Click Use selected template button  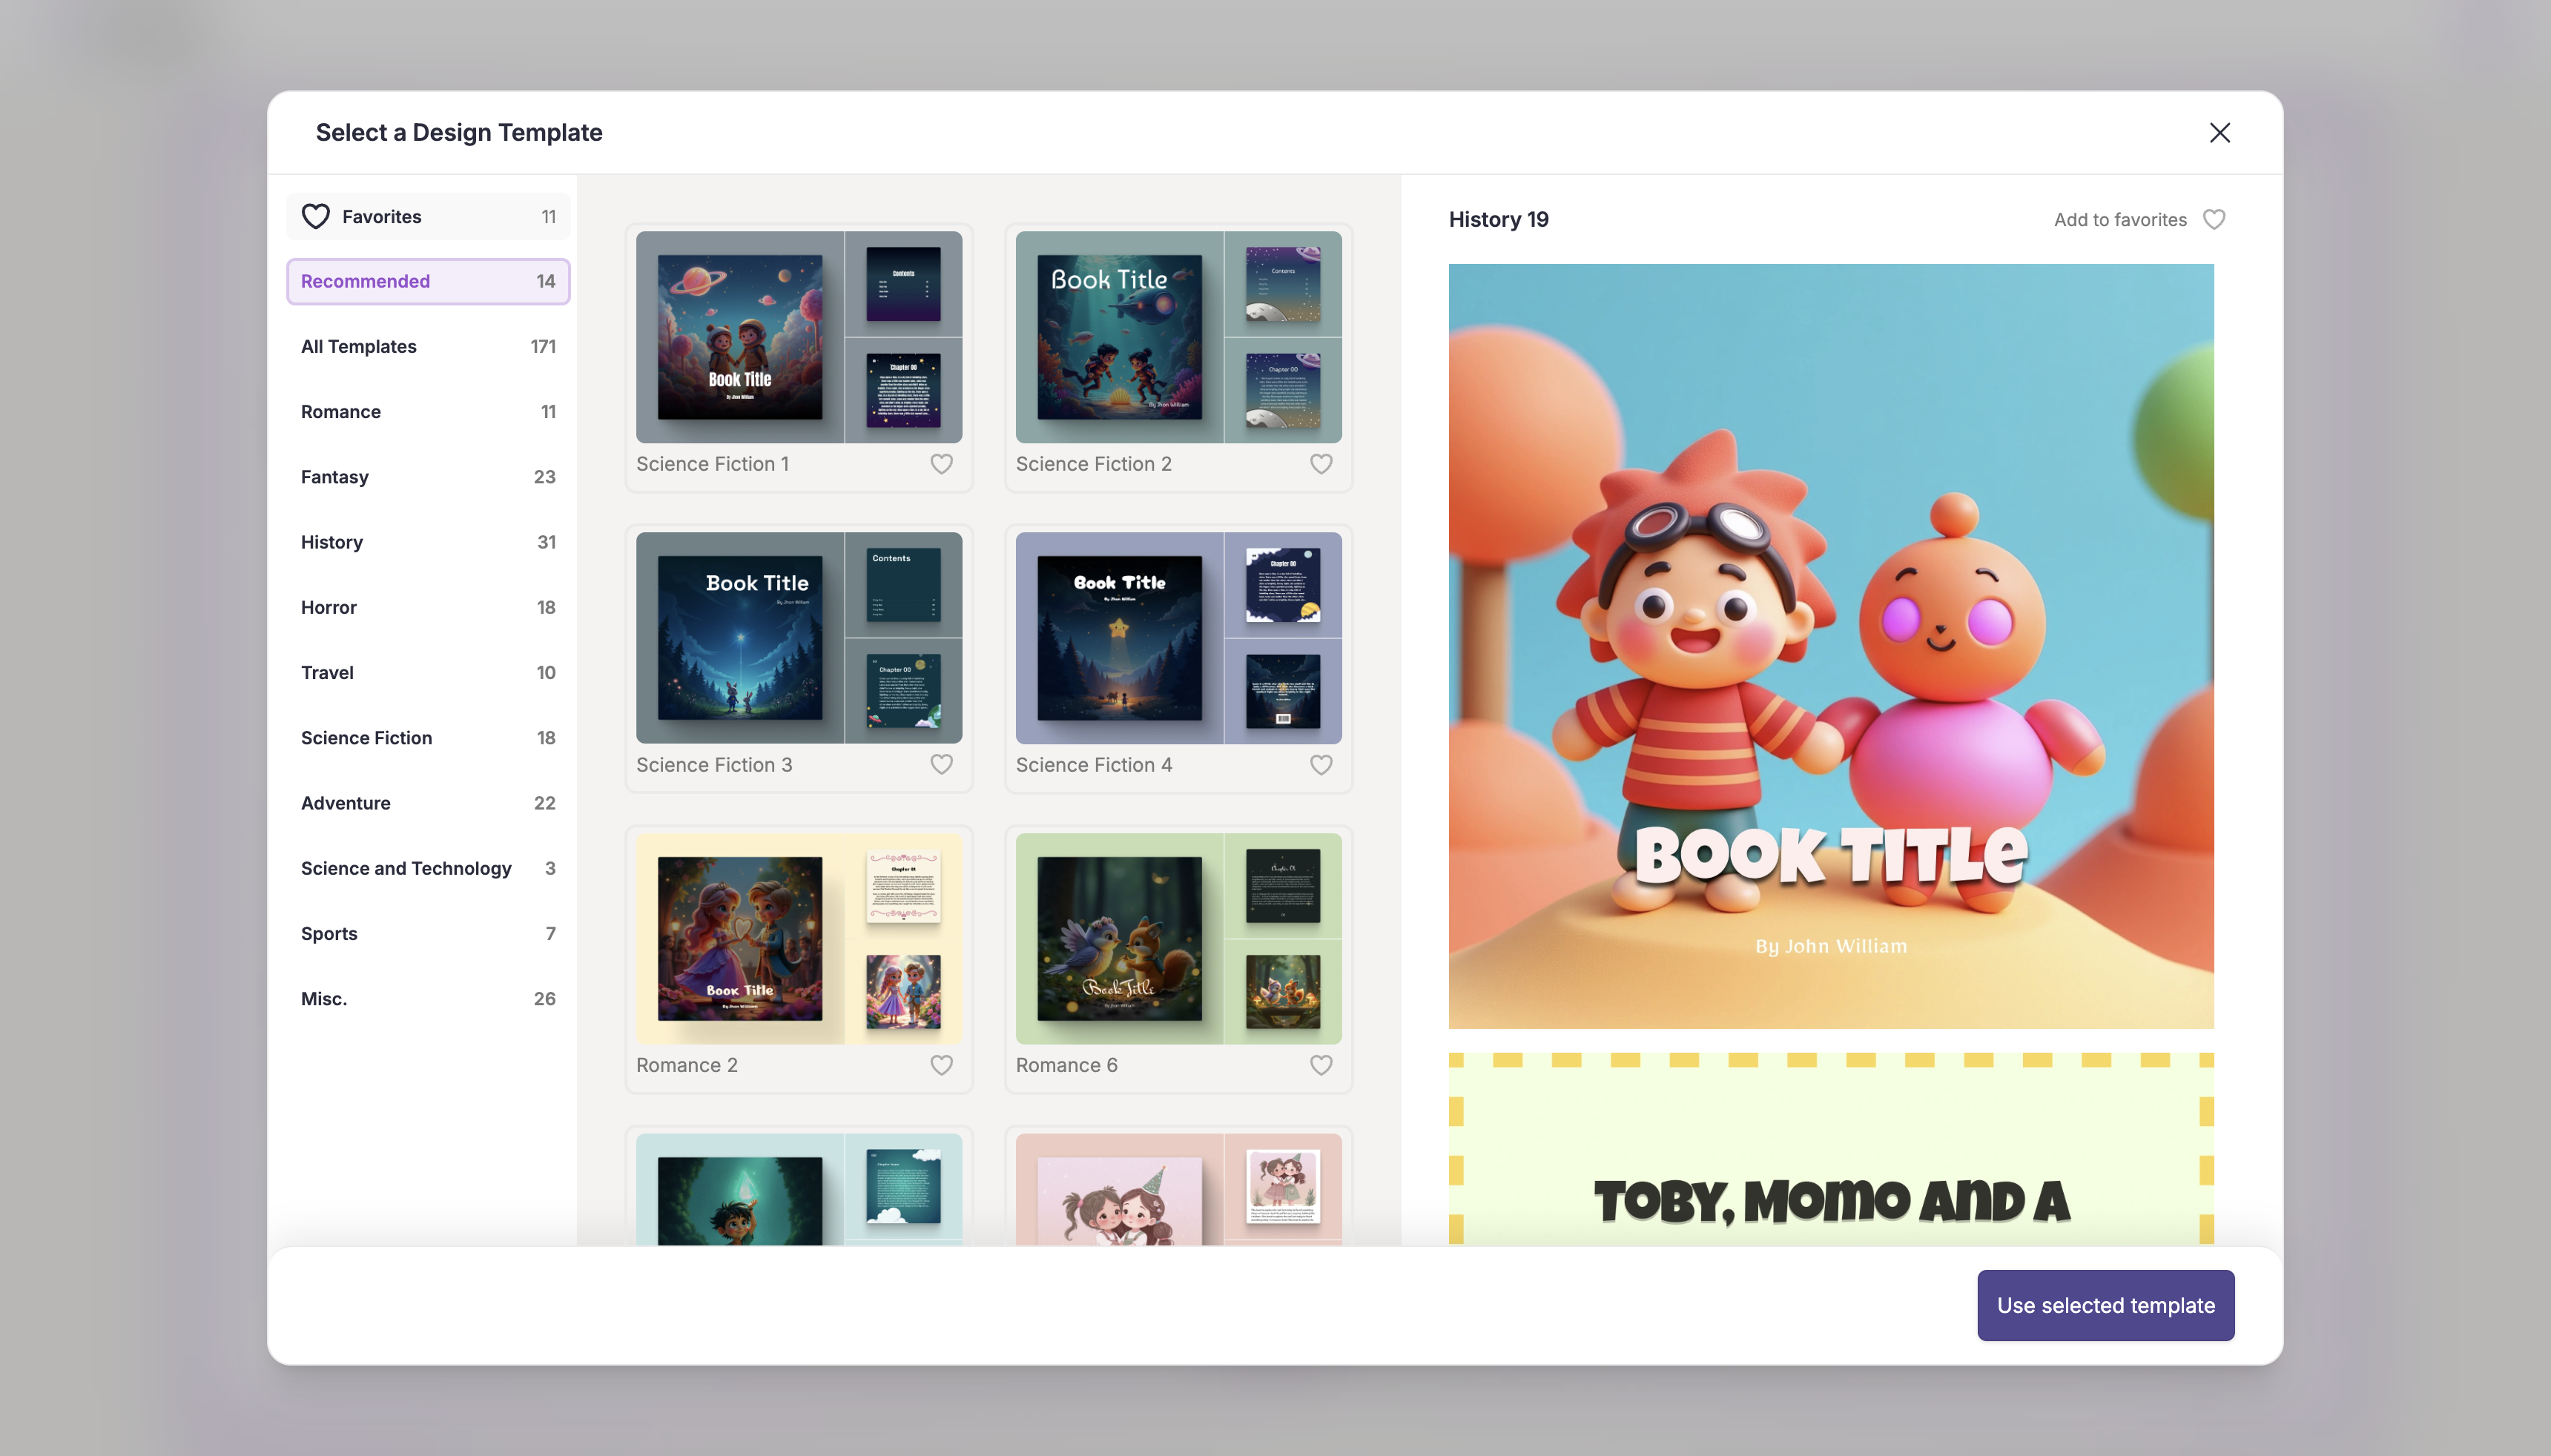(x=2105, y=1305)
